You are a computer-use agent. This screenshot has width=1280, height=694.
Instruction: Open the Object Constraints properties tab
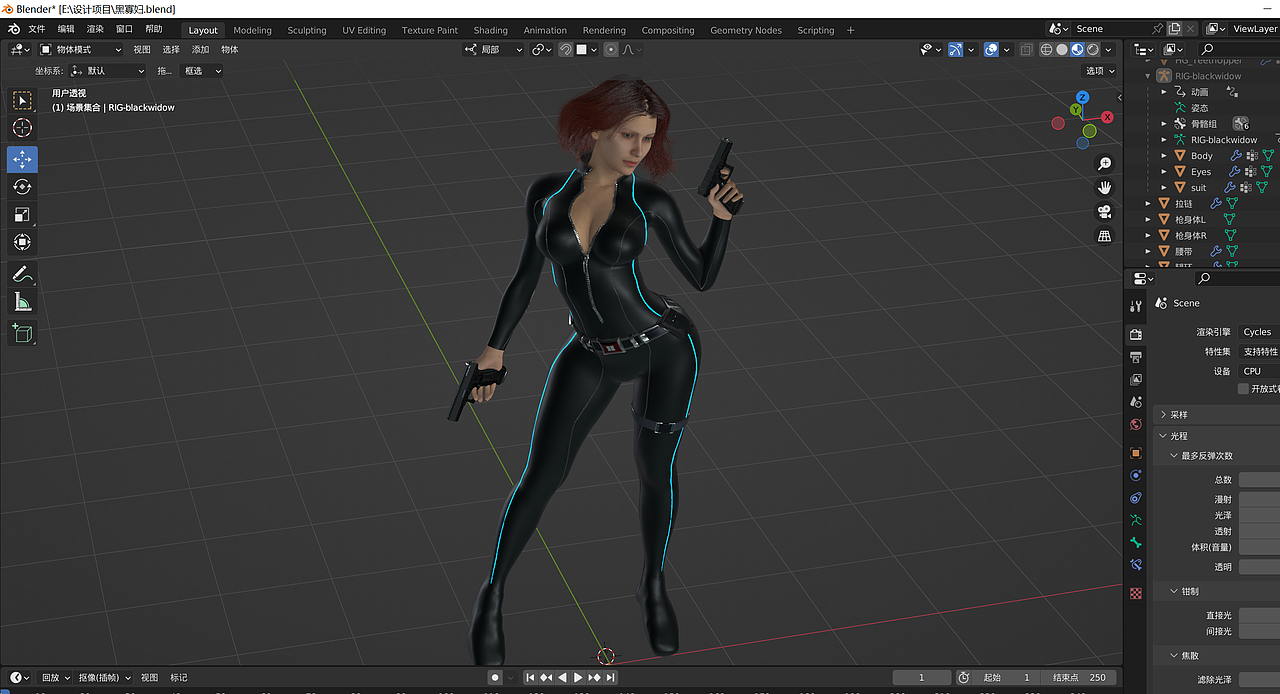tap(1135, 498)
